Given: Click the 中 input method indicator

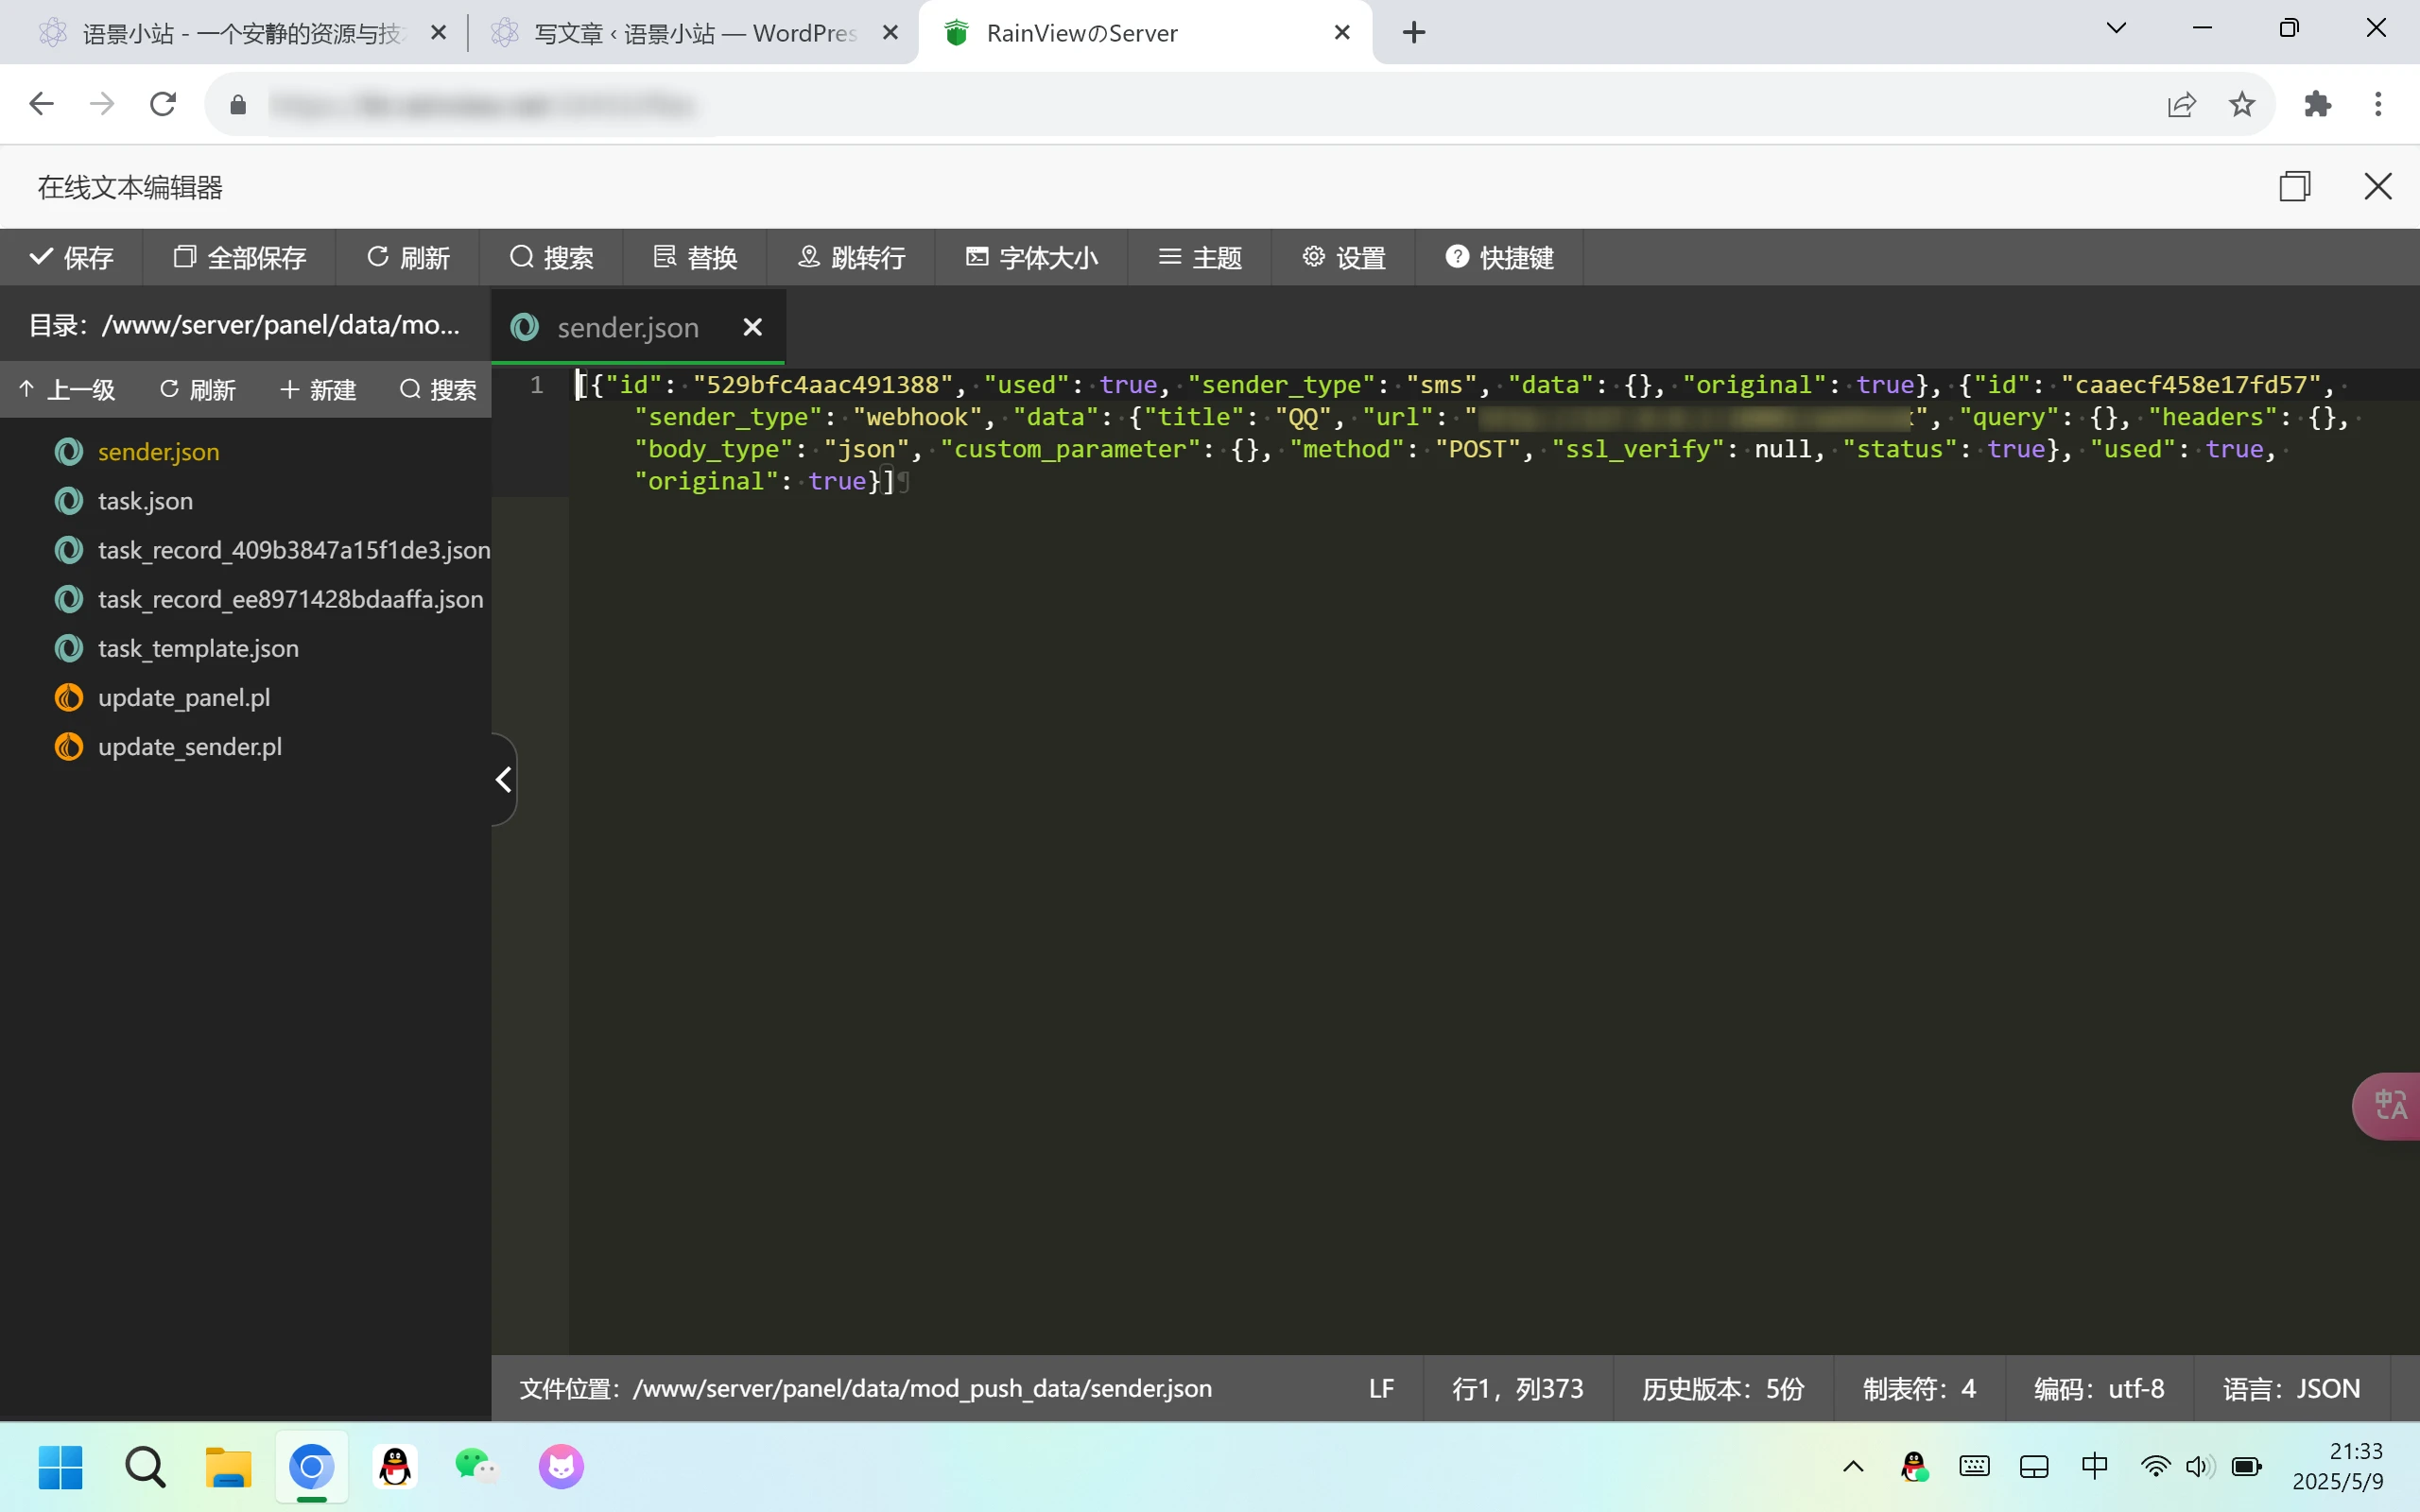Looking at the screenshot, I should 2094,1467.
